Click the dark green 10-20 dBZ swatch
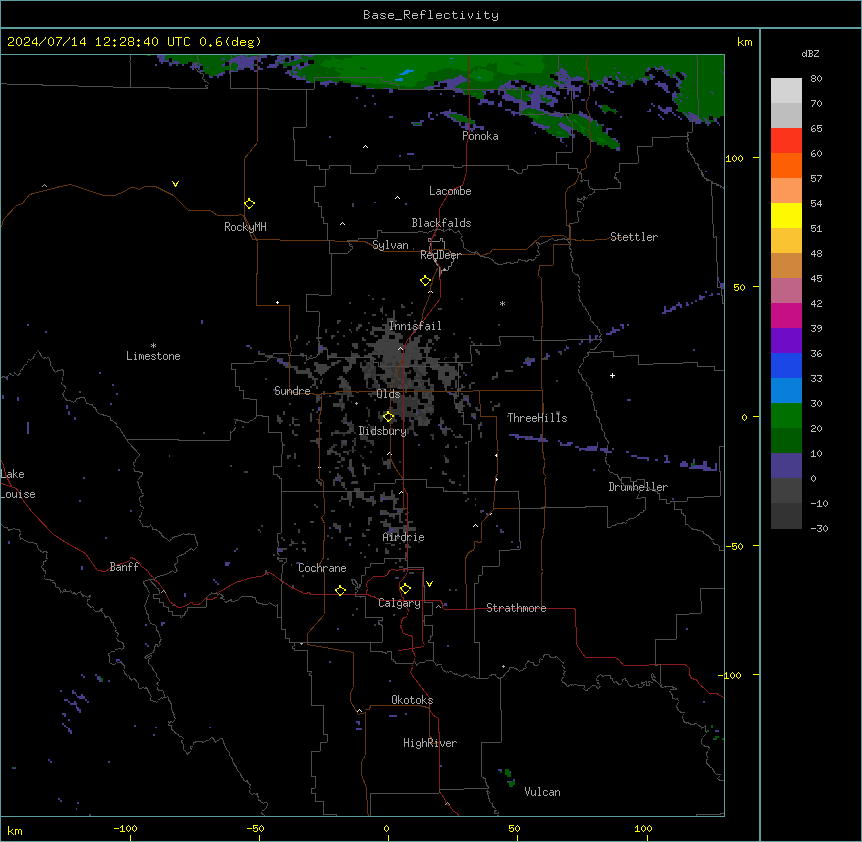862x842 pixels. (x=786, y=440)
